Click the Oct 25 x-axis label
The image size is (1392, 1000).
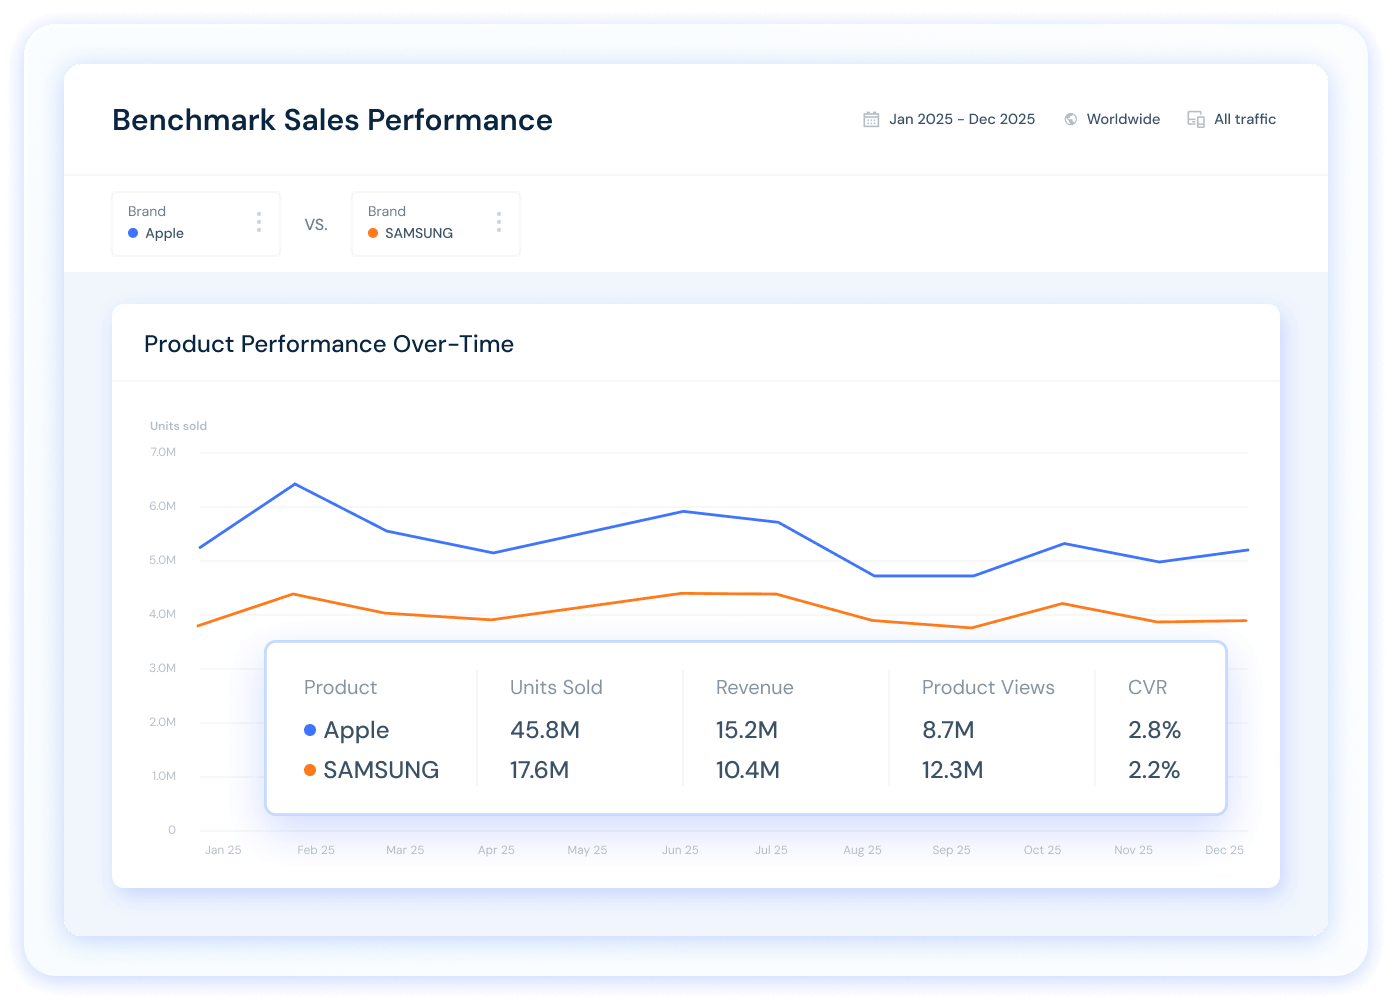[1042, 850]
